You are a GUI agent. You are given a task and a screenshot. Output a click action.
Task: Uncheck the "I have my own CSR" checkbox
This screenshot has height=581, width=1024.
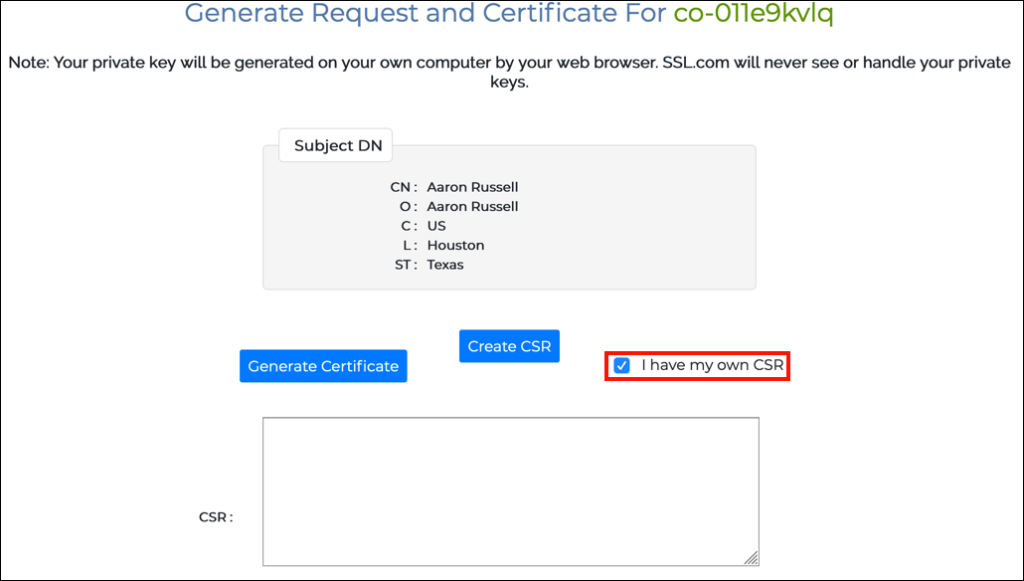(x=621, y=366)
